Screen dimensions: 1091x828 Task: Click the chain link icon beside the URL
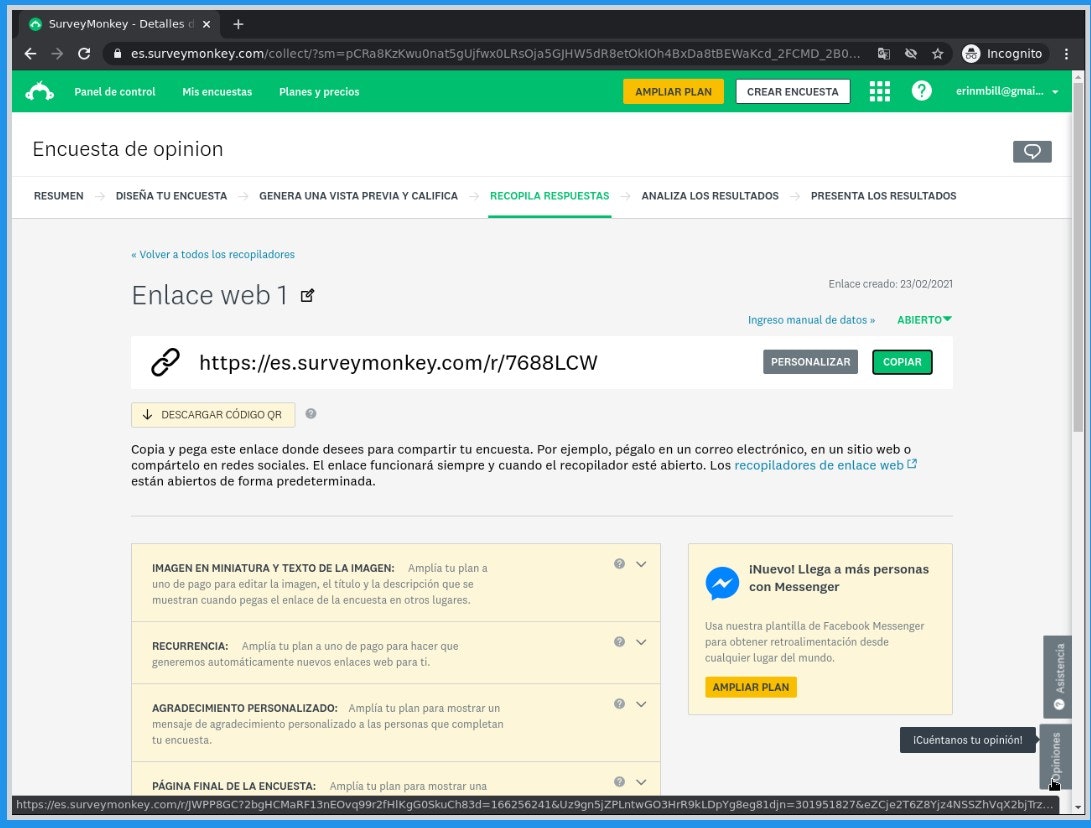tap(166, 363)
